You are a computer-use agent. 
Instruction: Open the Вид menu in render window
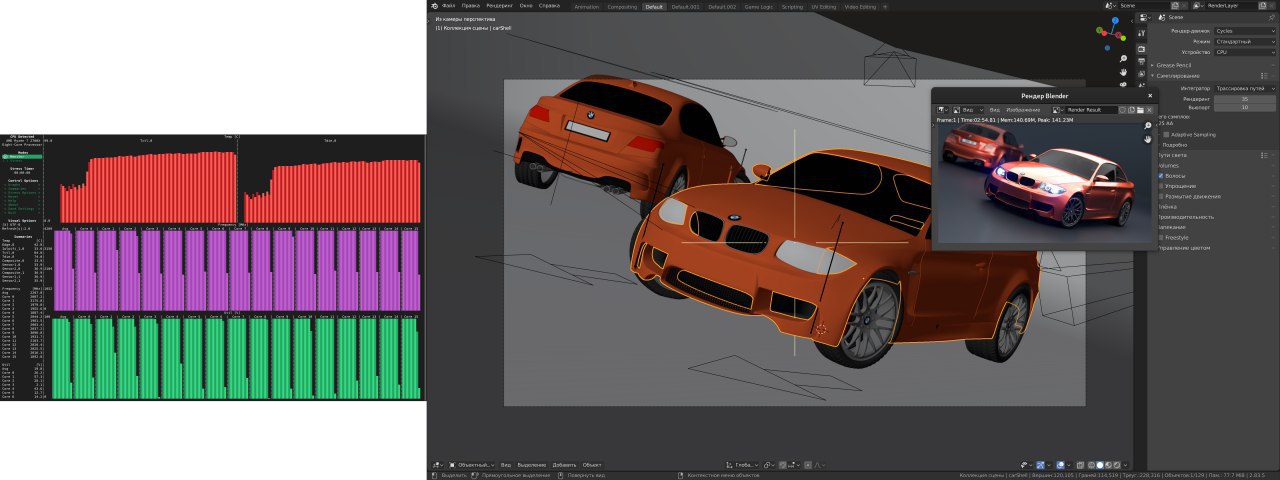click(x=995, y=110)
